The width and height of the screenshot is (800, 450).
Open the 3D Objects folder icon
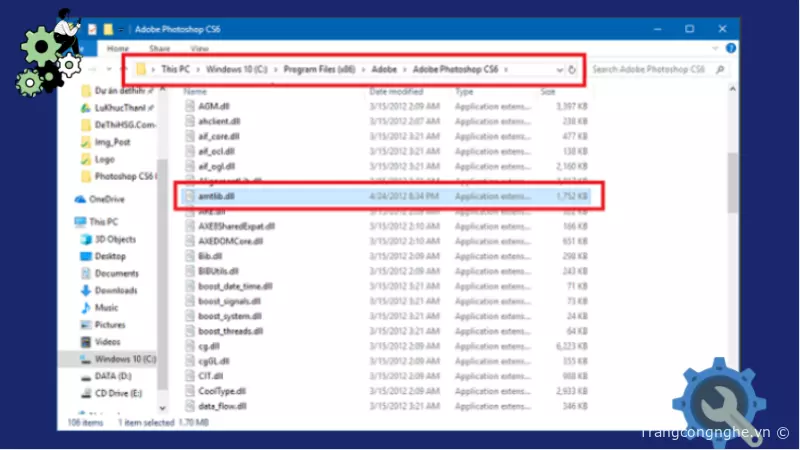coord(85,240)
